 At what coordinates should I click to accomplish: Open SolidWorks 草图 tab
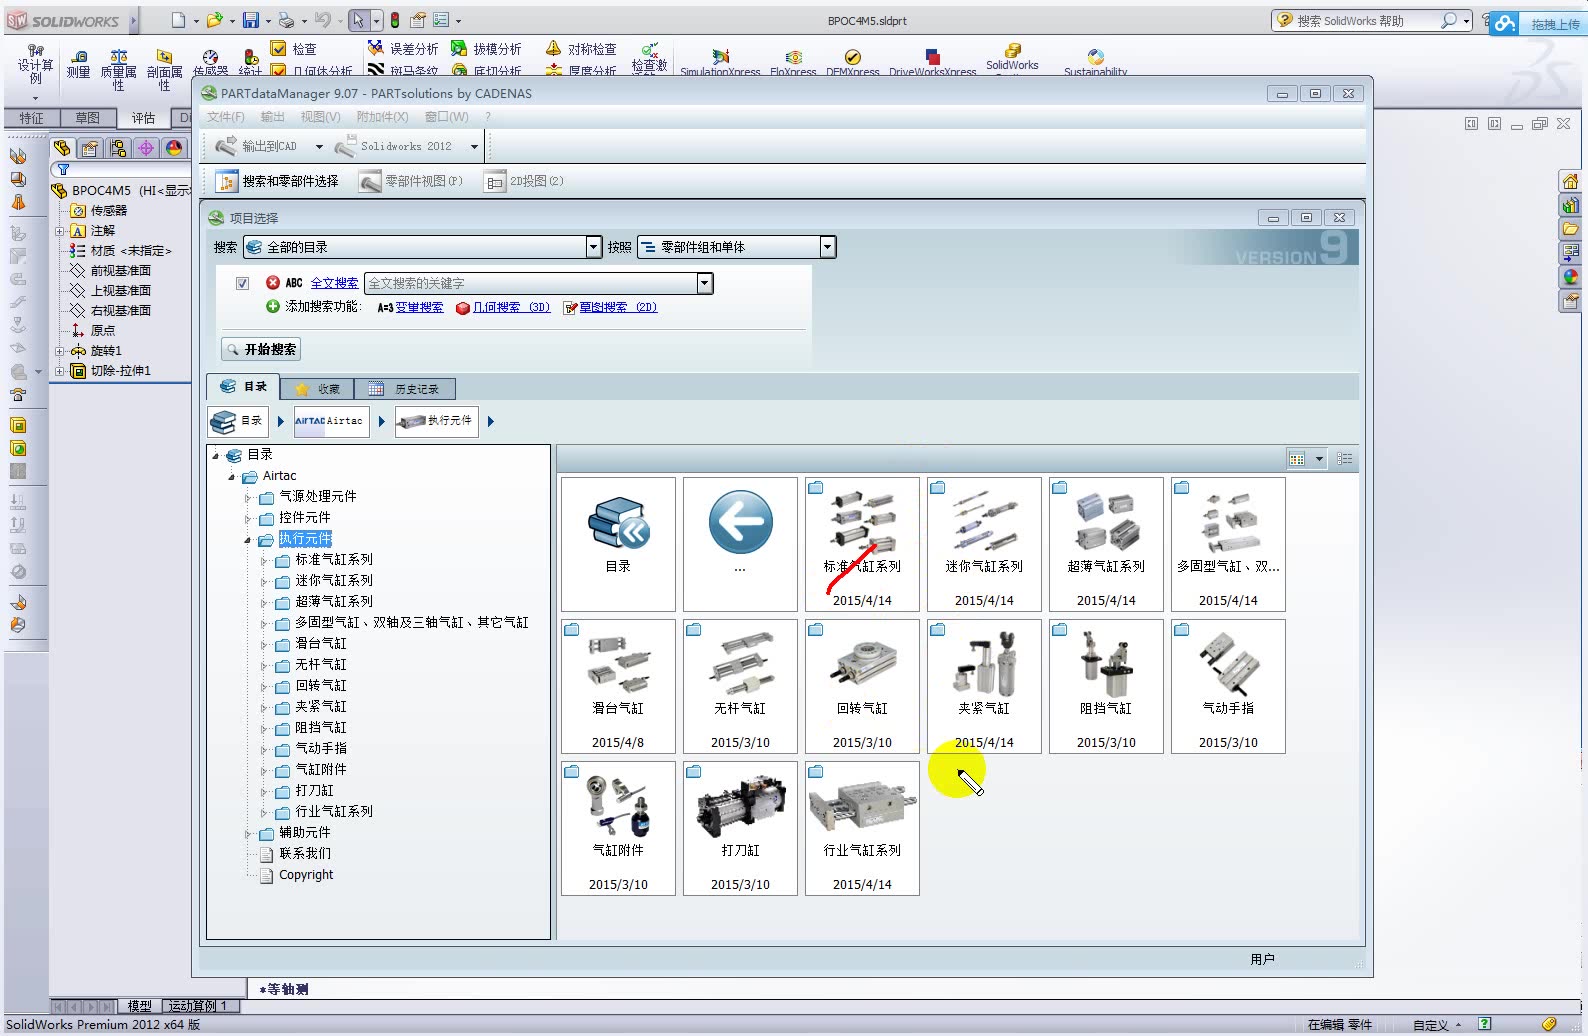click(x=88, y=118)
